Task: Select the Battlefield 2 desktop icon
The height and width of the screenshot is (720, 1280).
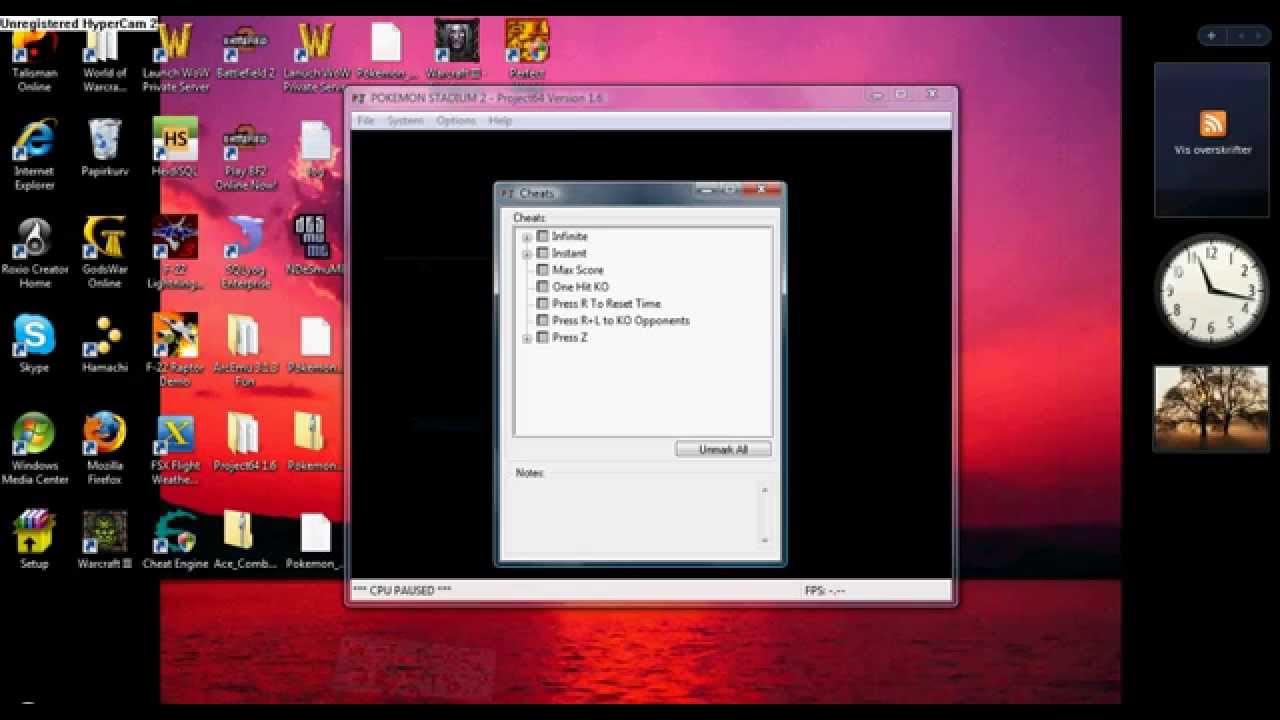Action: pos(245,52)
